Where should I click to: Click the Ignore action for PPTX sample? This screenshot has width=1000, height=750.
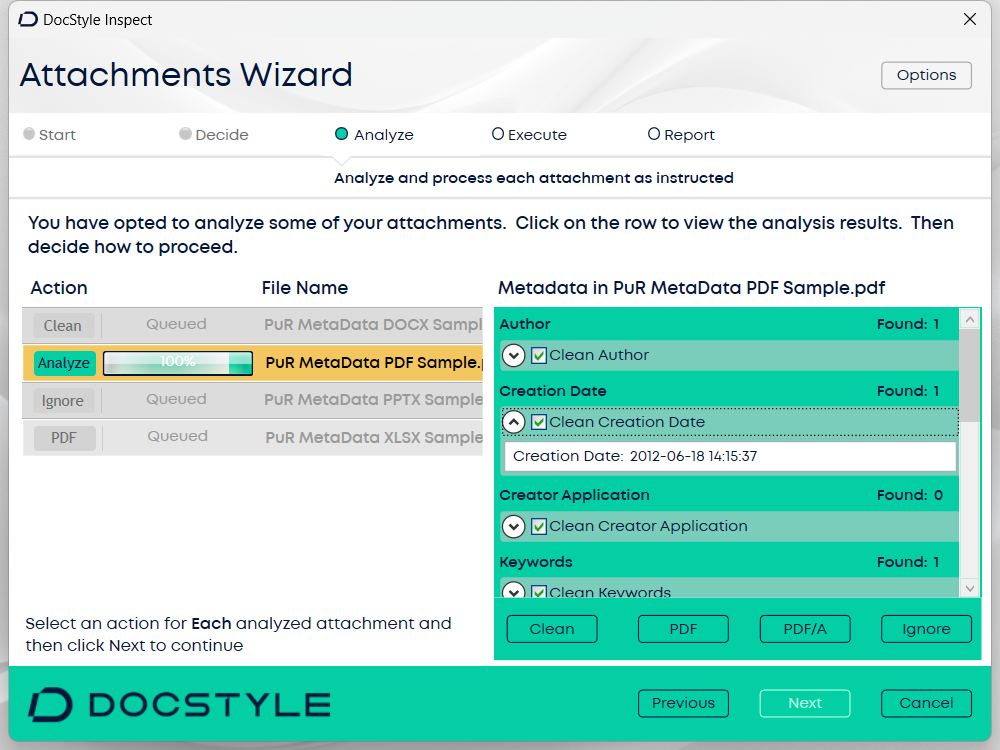(63, 401)
